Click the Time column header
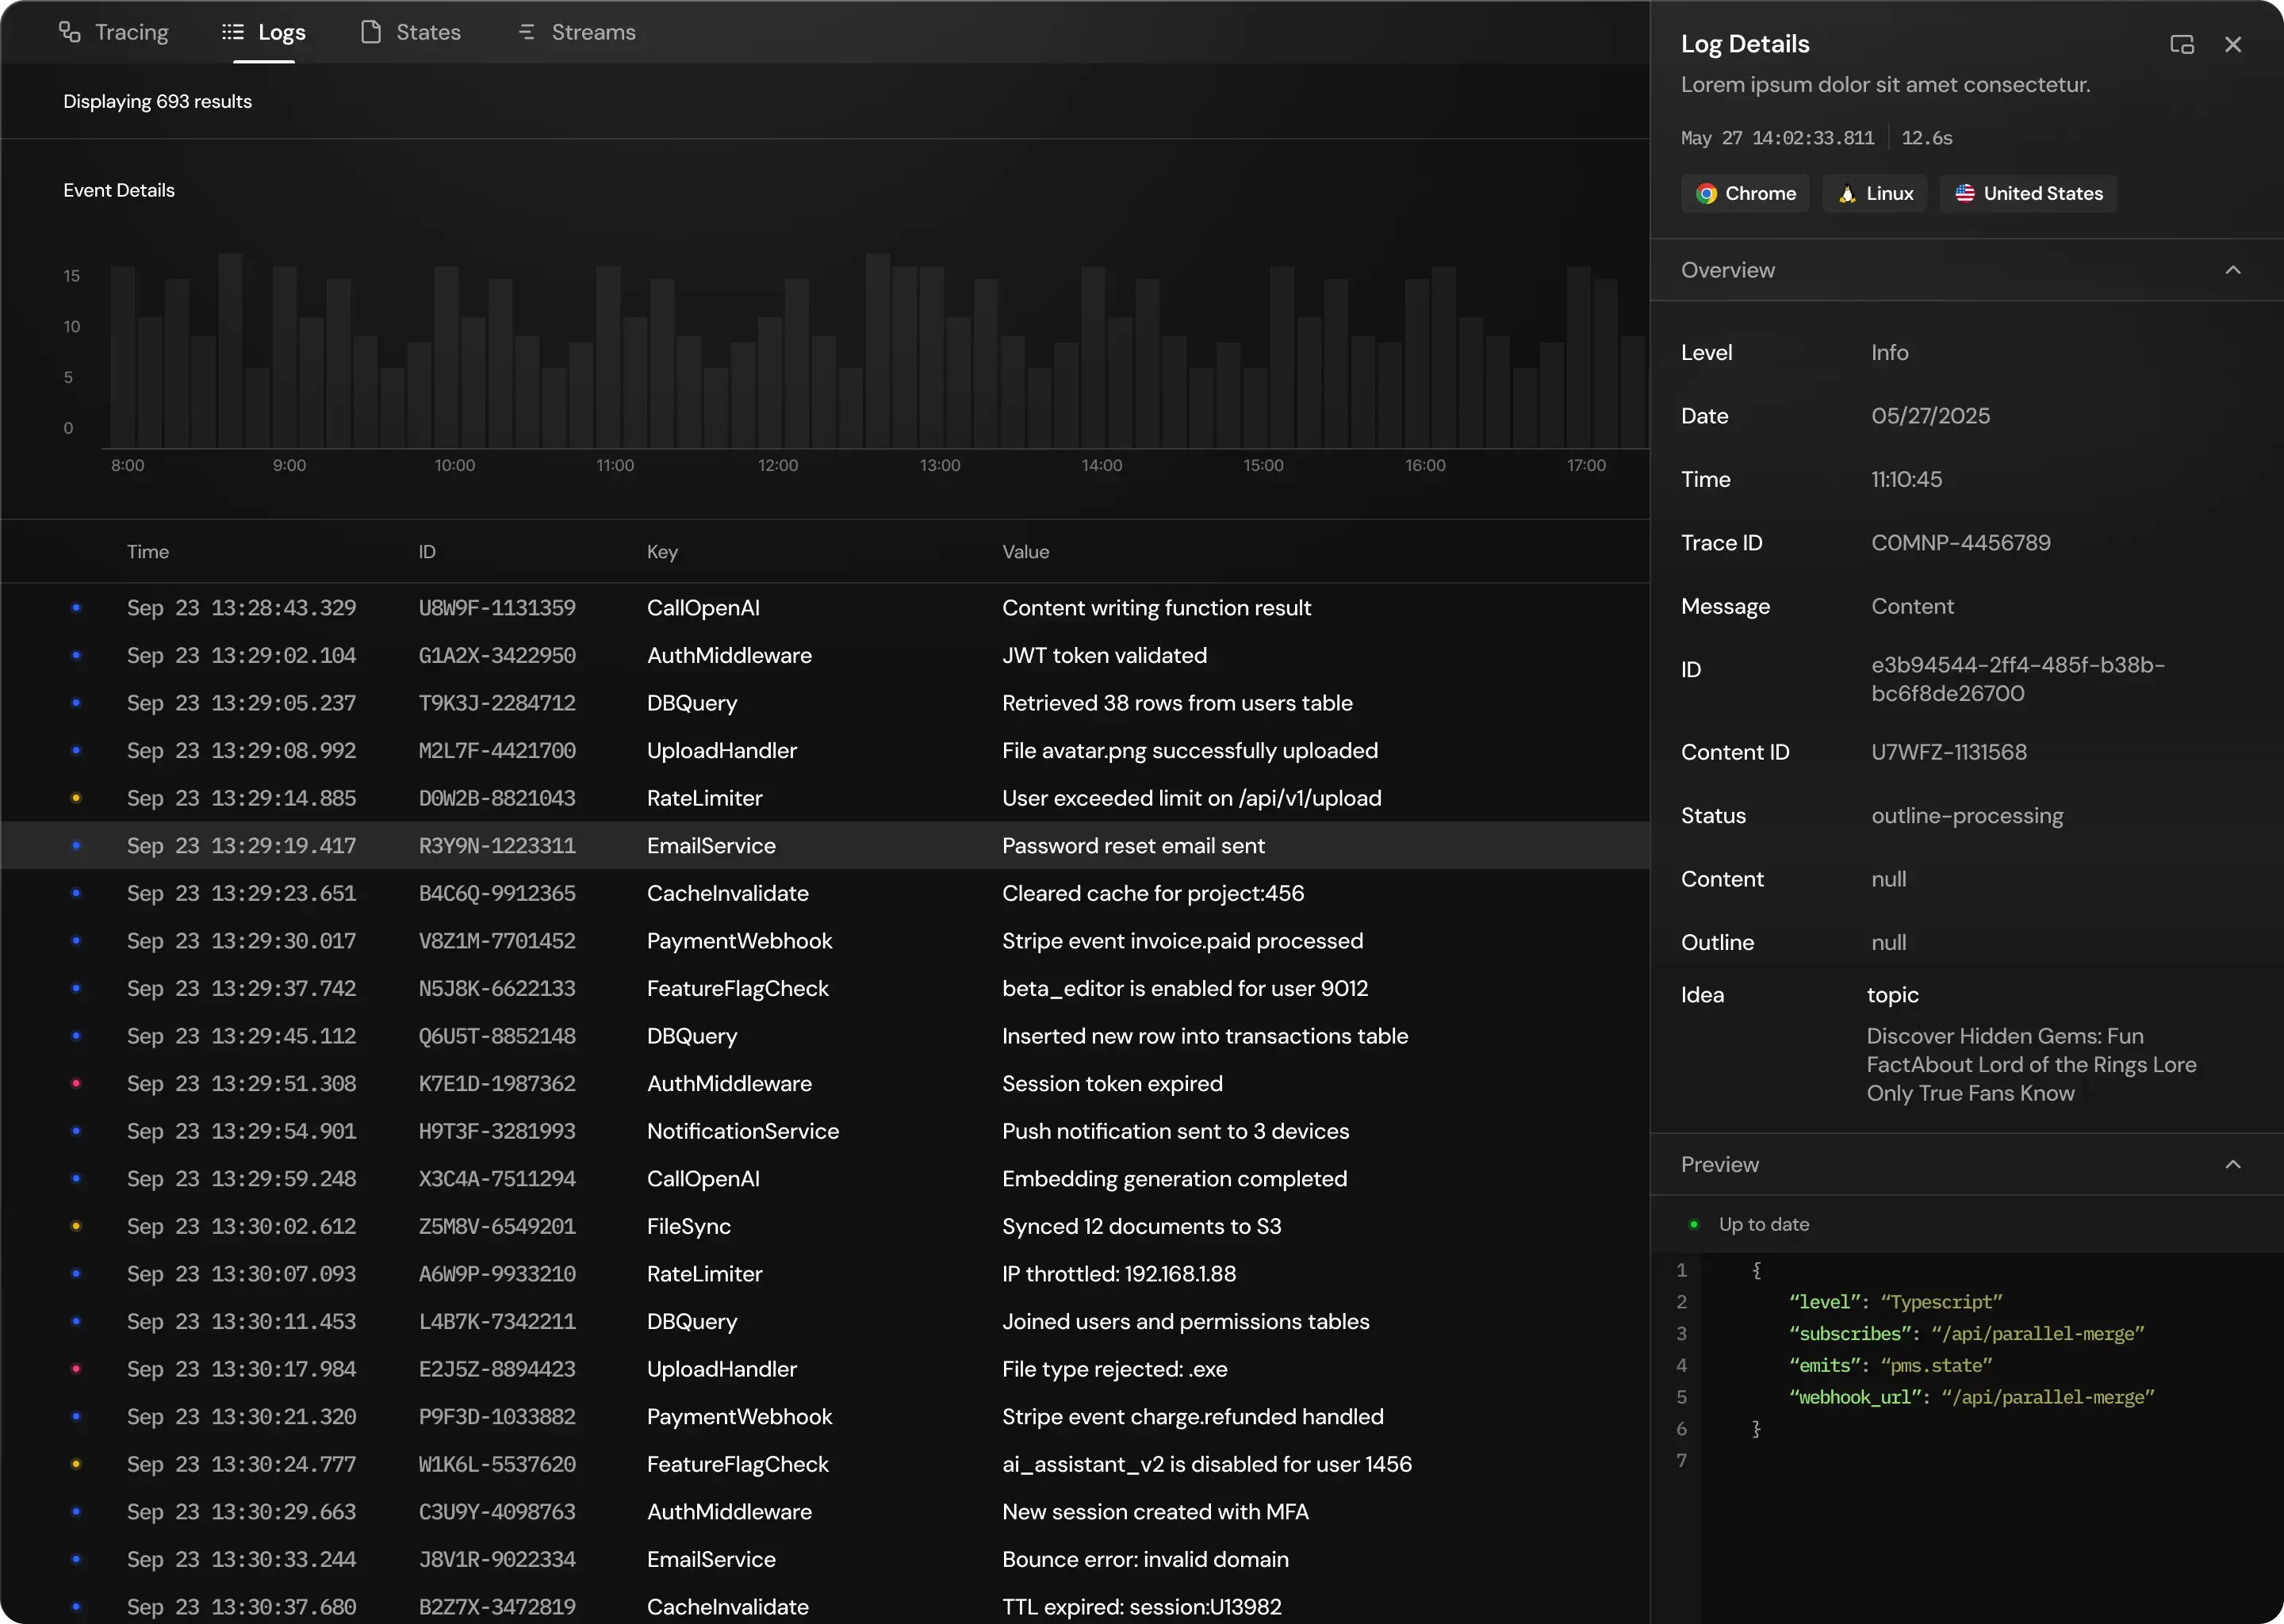 point(148,552)
